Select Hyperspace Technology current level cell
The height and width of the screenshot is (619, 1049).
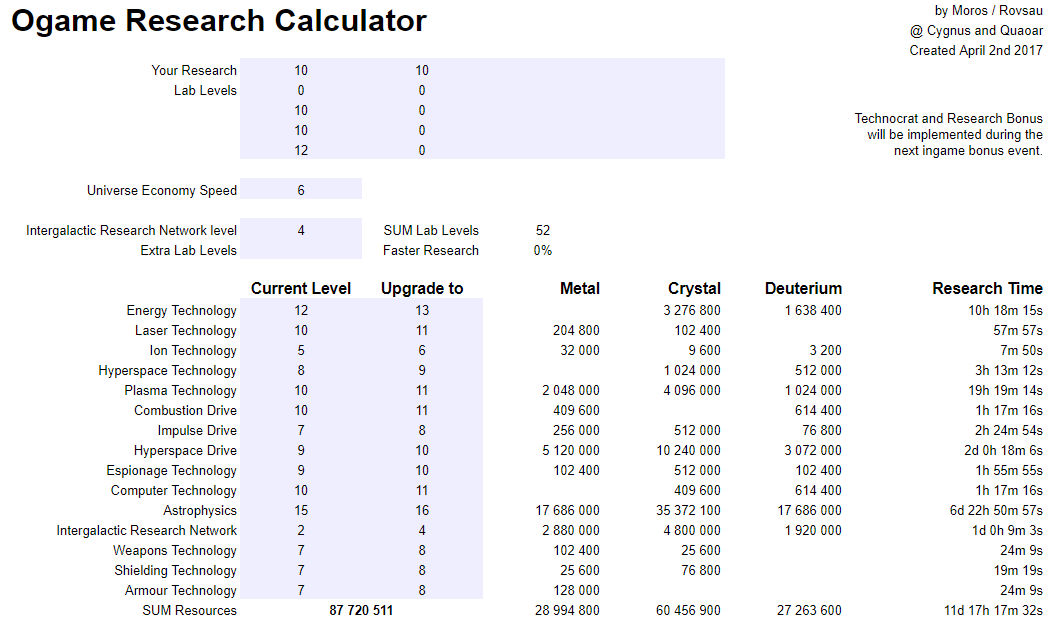pyautogui.click(x=301, y=371)
